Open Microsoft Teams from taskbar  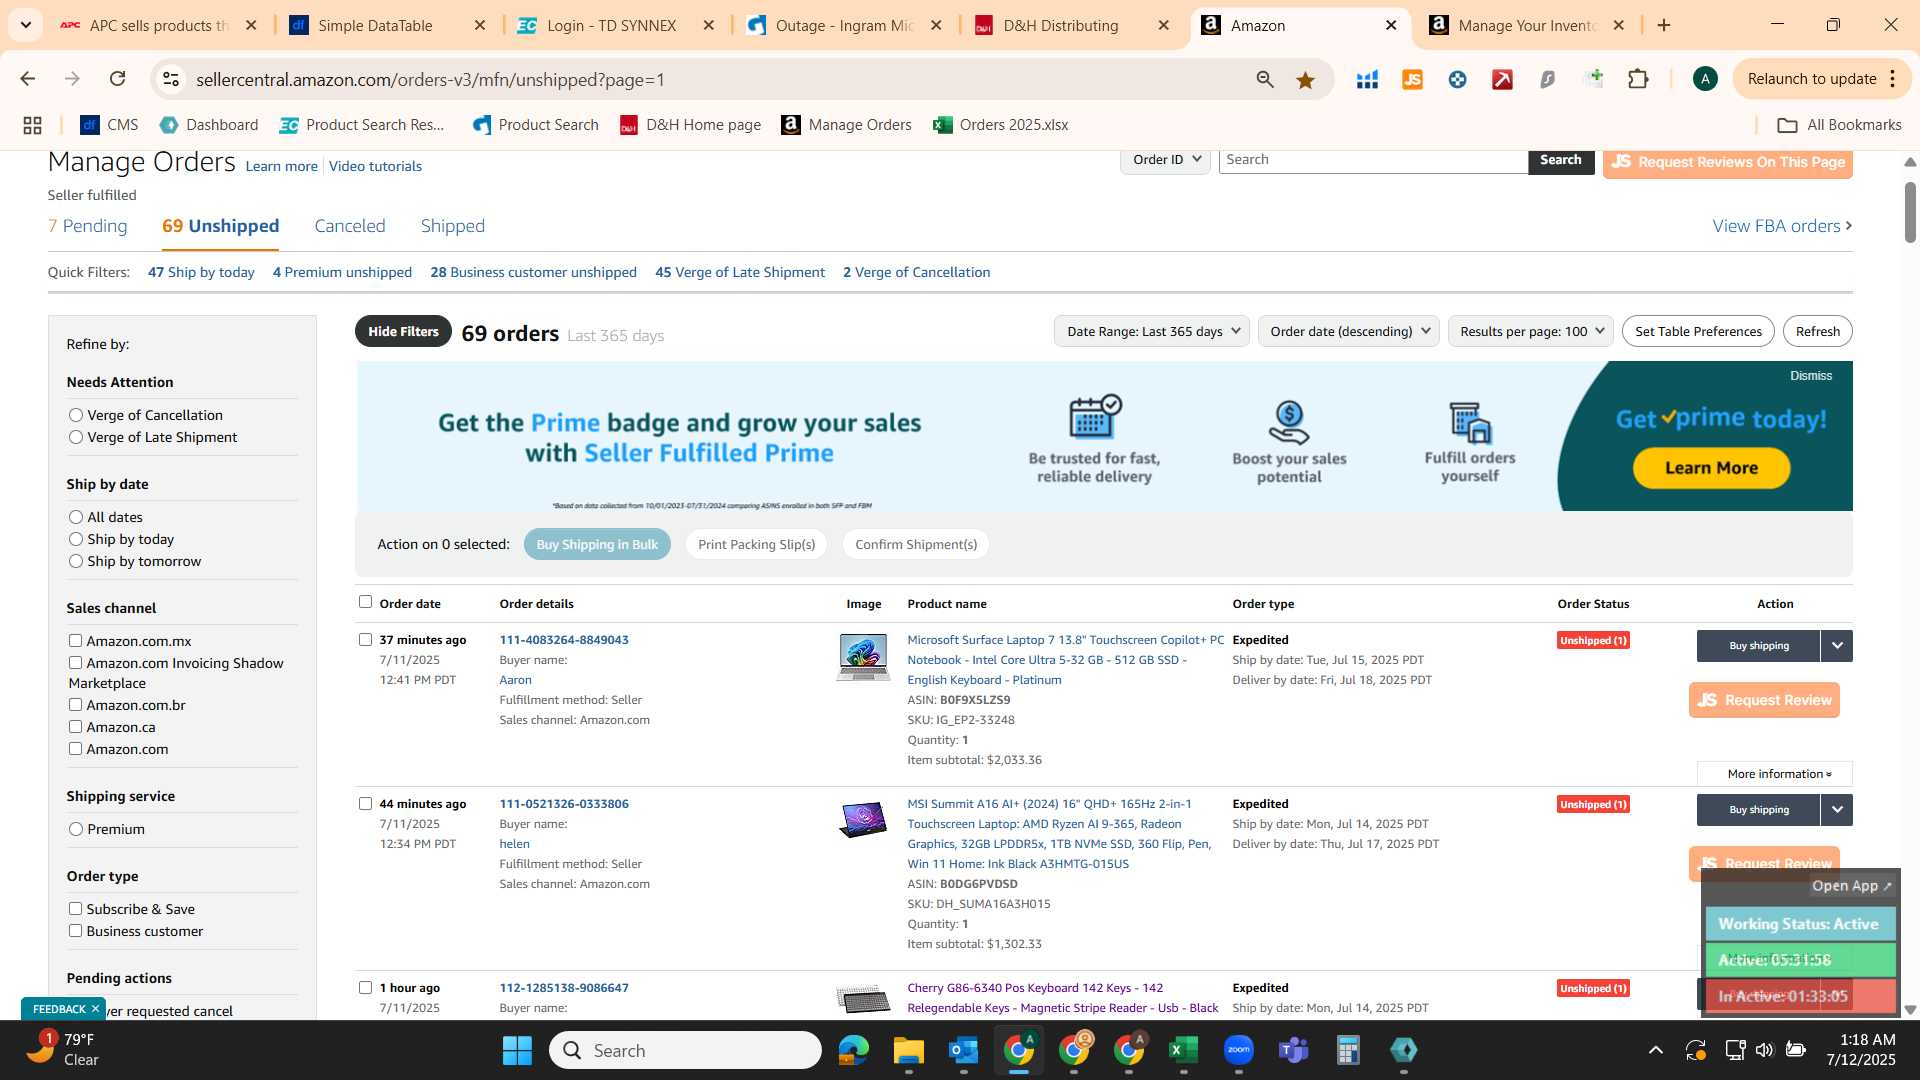pos(1293,1050)
